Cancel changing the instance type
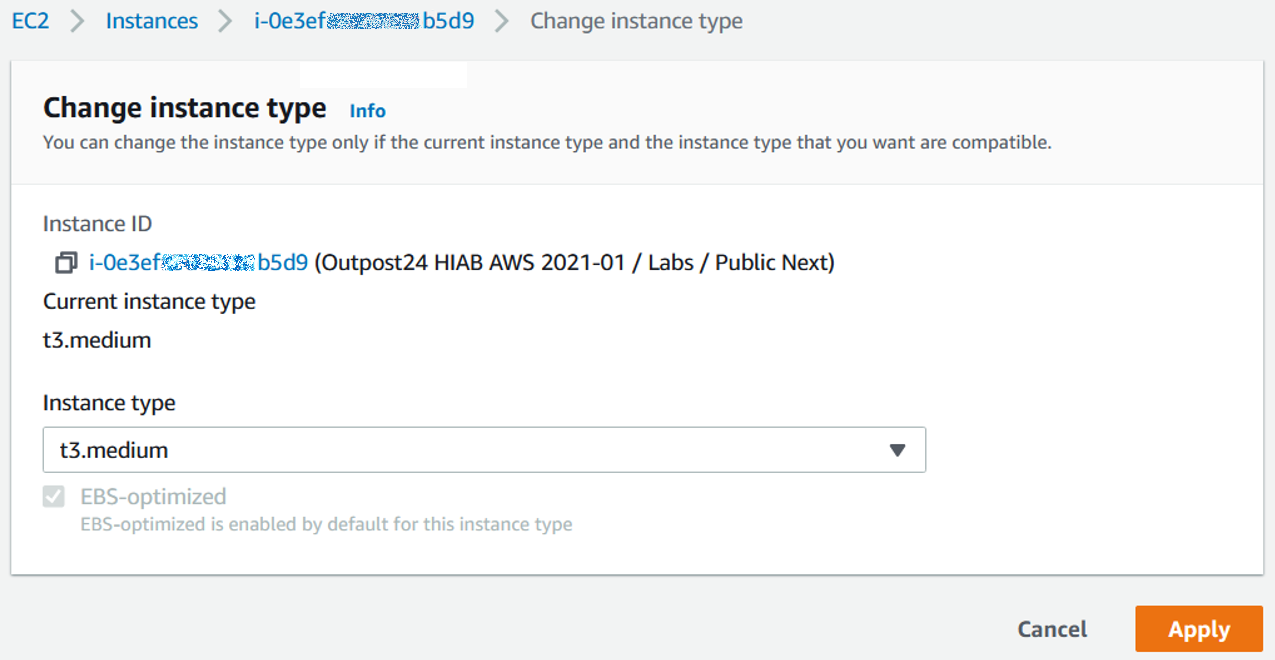Screen dimensions: 1275x660 [x=1051, y=629]
